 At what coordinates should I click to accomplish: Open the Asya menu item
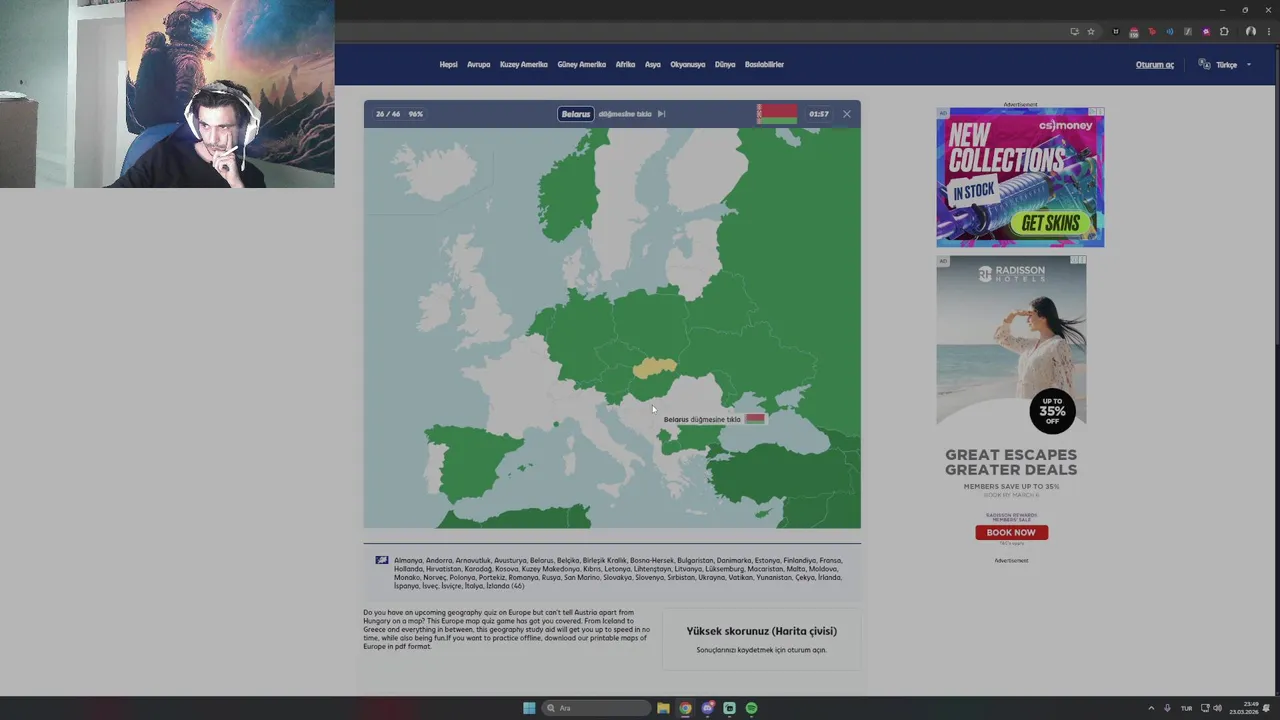pos(653,64)
